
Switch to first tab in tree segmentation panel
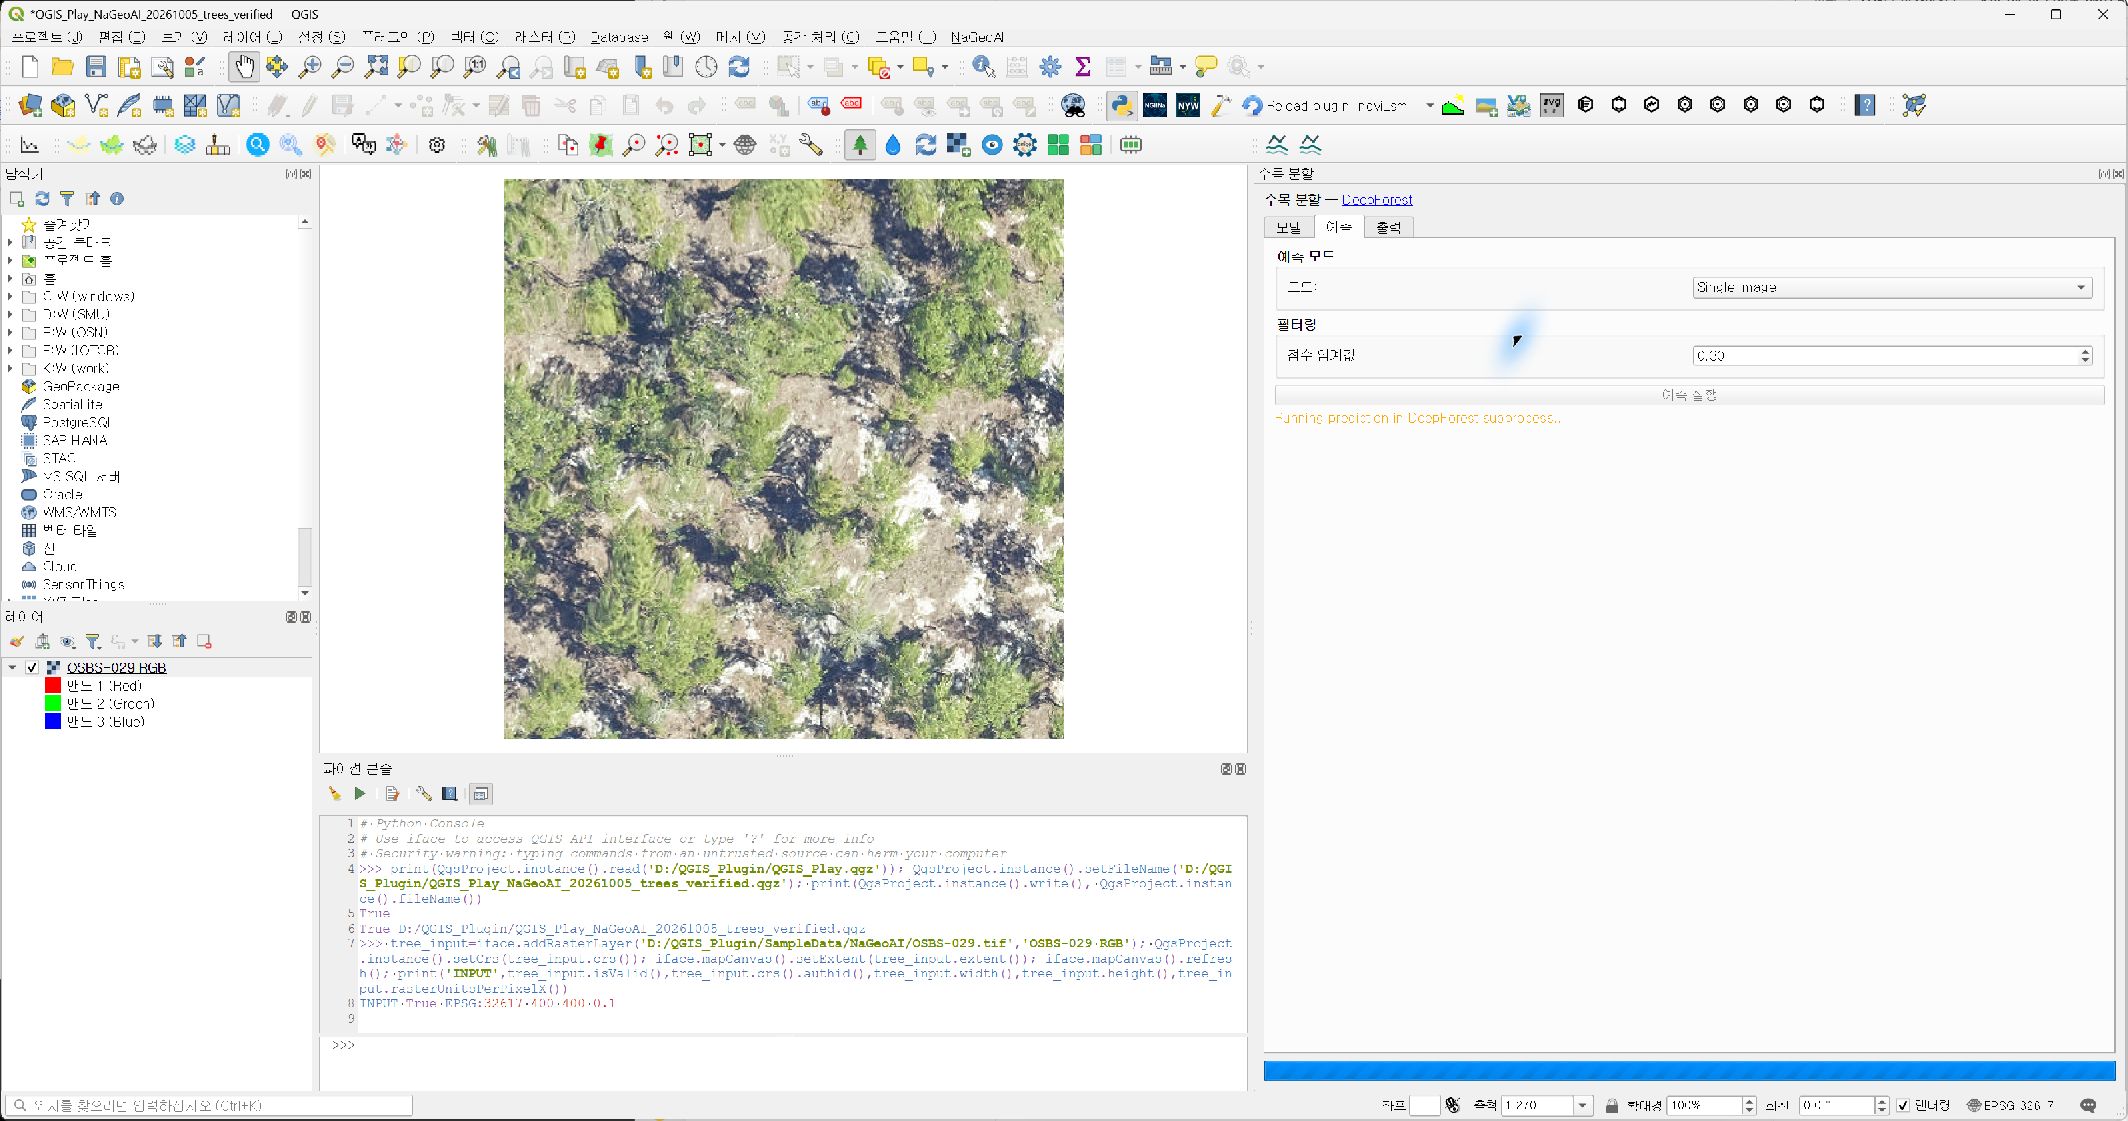click(1289, 228)
